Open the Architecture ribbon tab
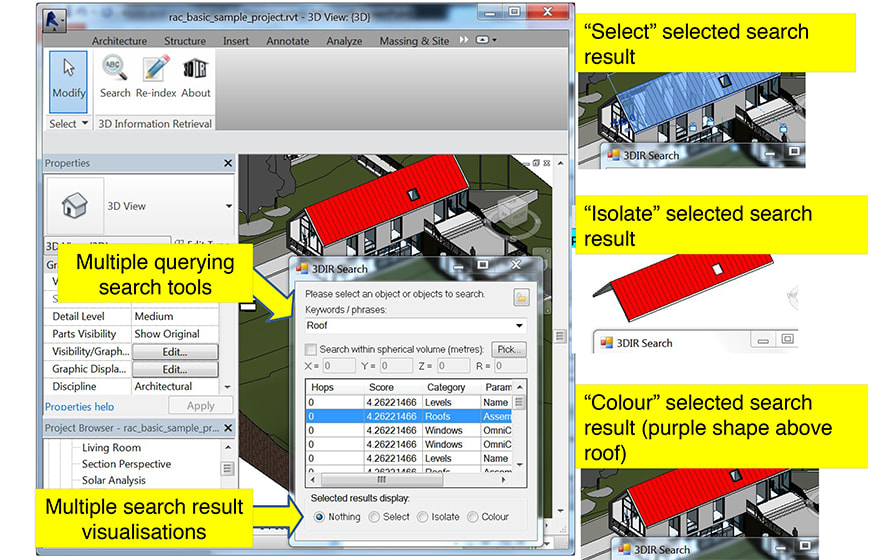880x560 pixels. pos(120,41)
